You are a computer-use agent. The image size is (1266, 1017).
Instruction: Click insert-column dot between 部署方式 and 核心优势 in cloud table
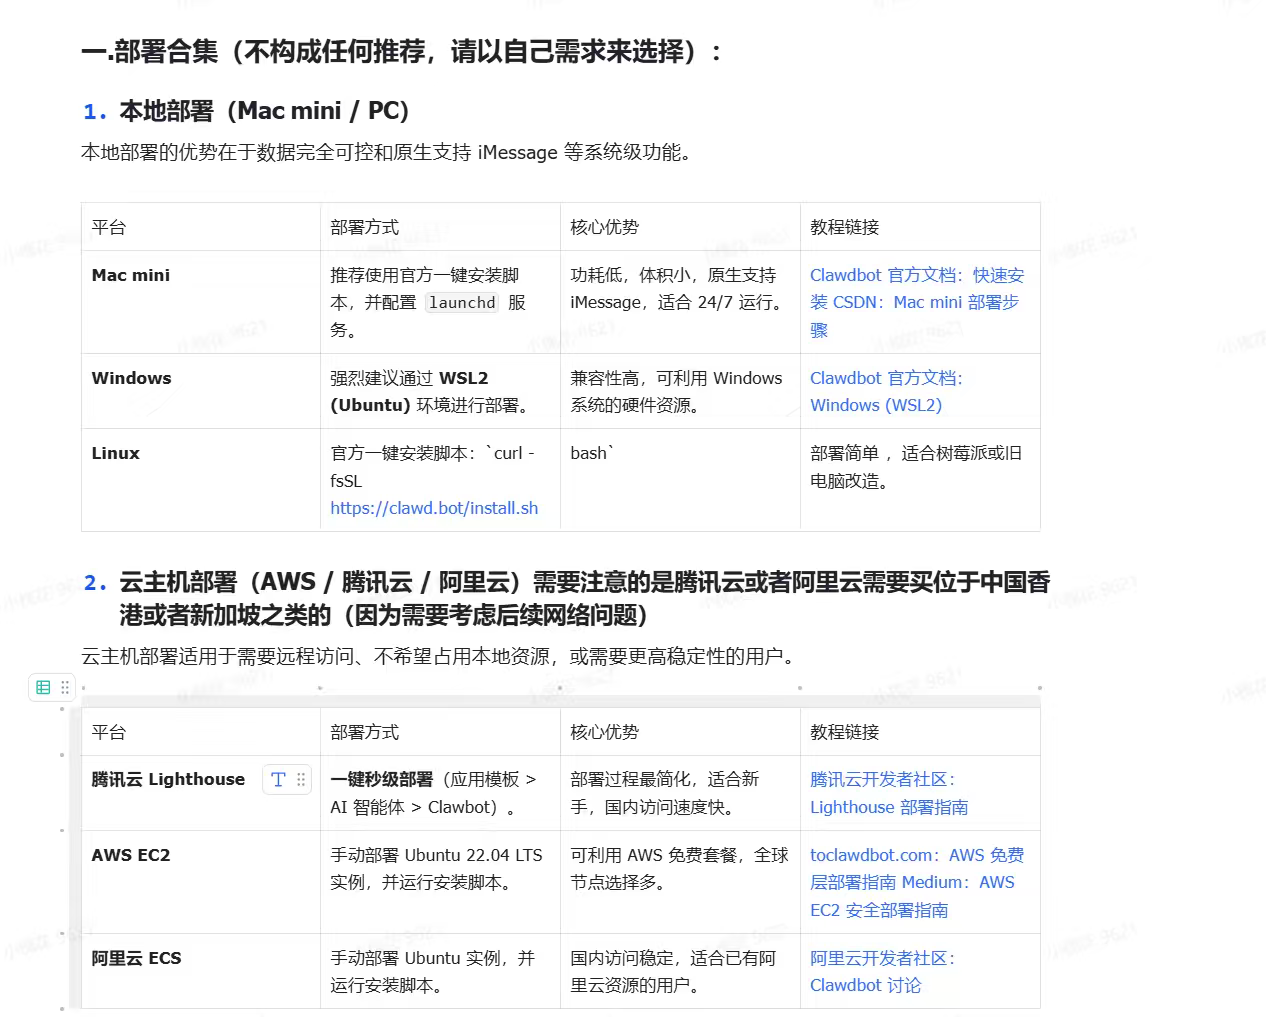click(x=560, y=688)
